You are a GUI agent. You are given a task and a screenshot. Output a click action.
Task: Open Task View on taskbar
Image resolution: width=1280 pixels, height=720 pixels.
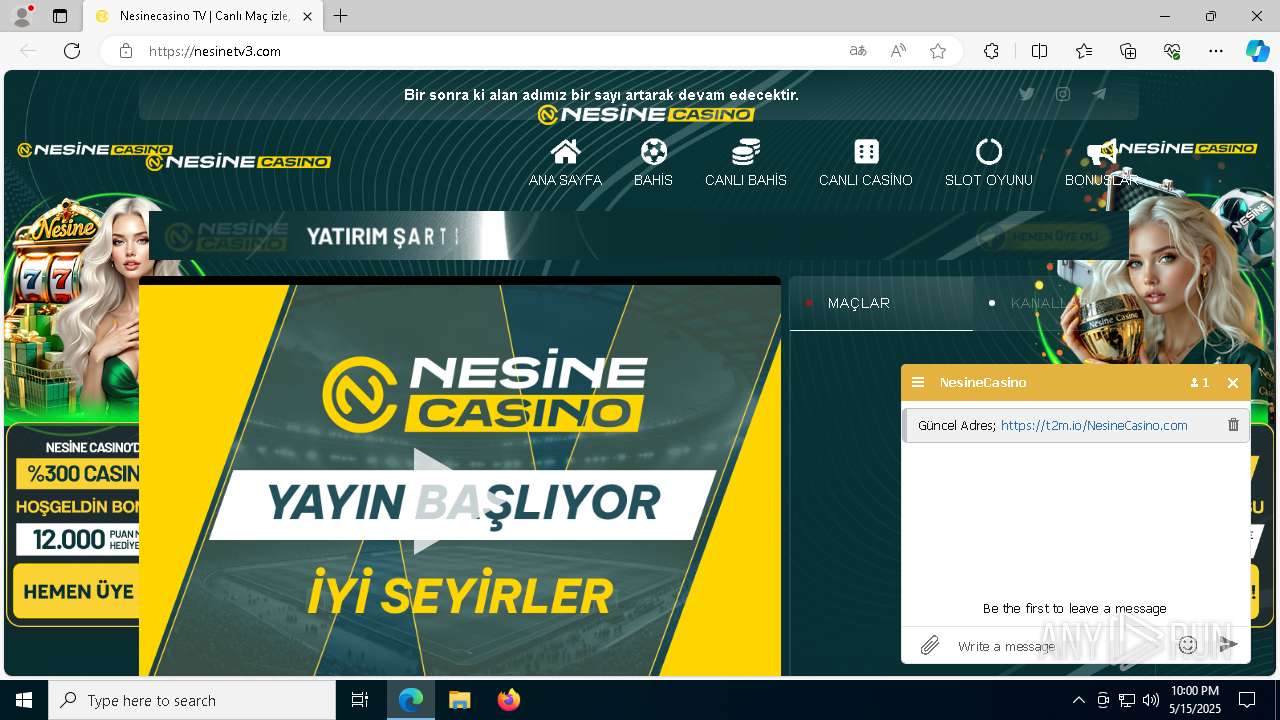coord(360,700)
